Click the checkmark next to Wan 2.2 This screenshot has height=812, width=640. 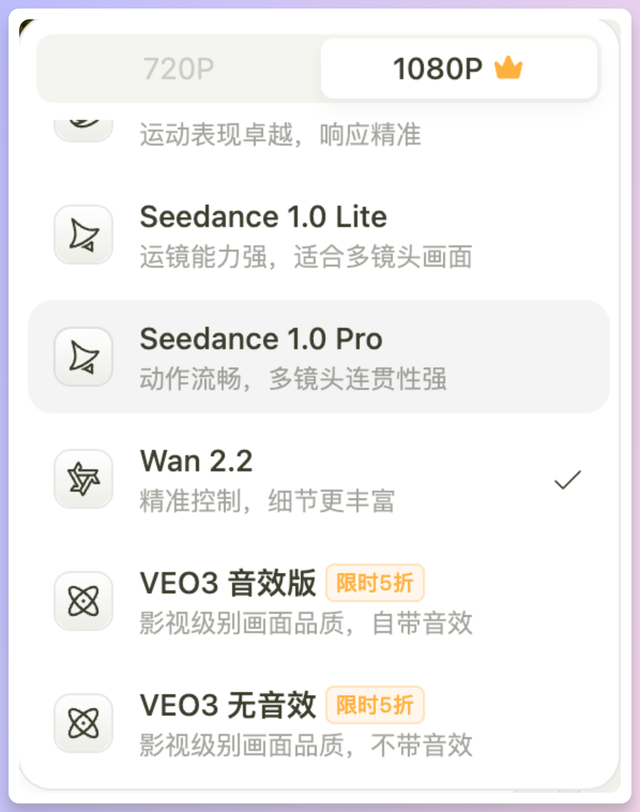pos(567,481)
